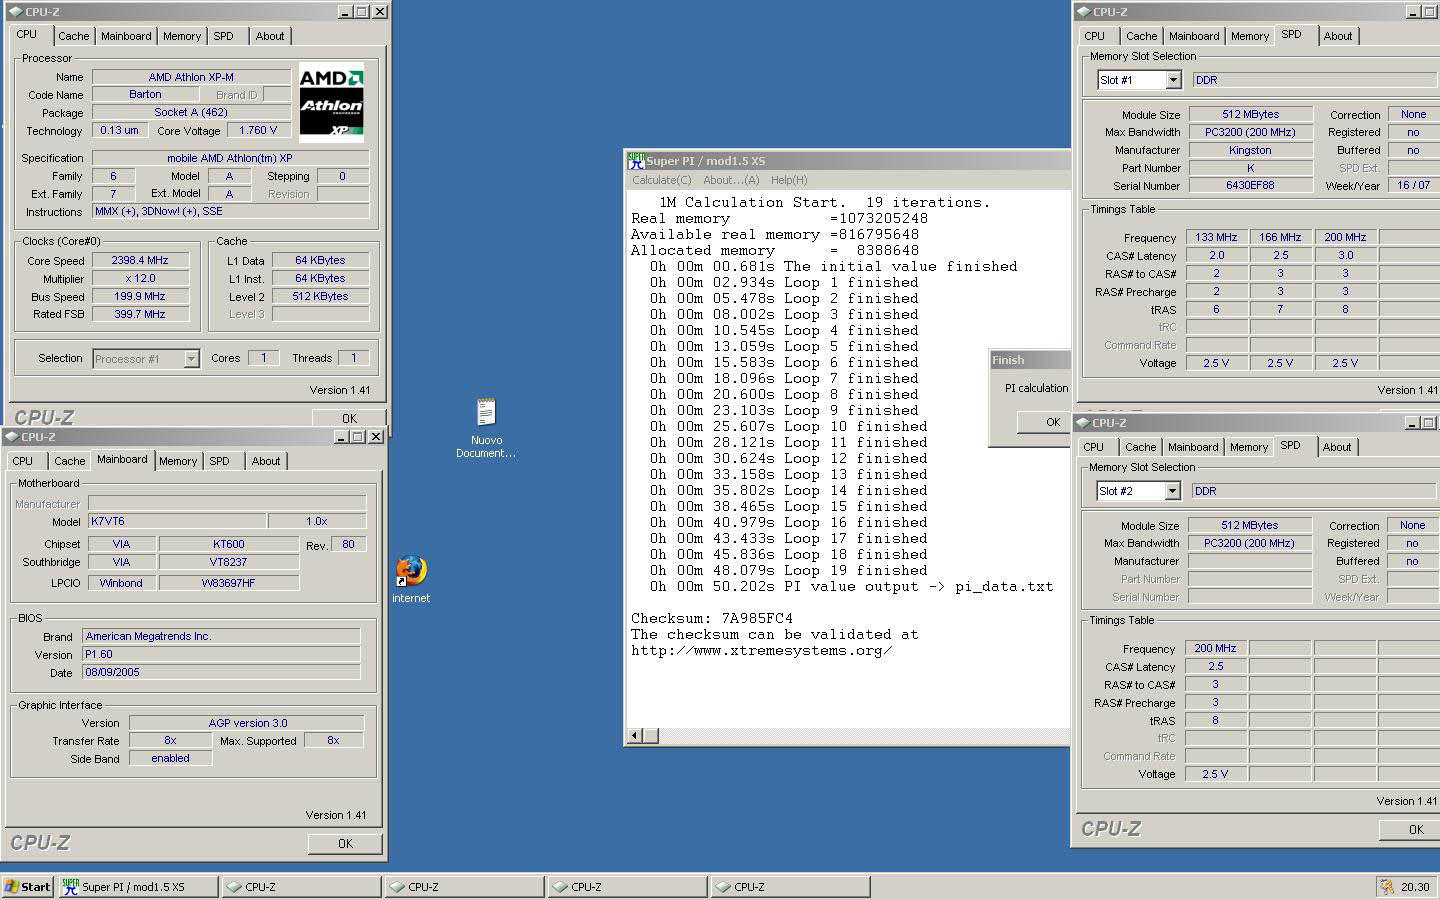Click the chipset model KT600 field
The image size is (1440, 900).
(228, 544)
